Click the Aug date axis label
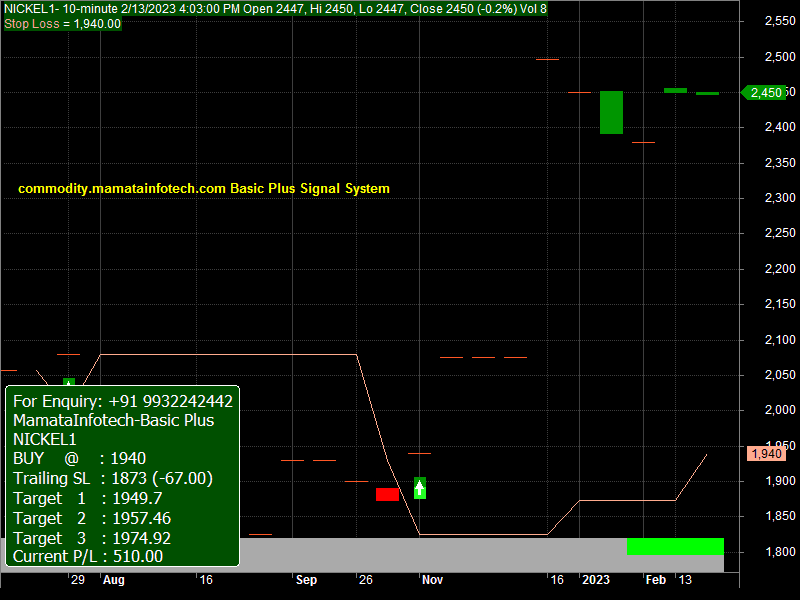The image size is (800, 600). click(113, 580)
